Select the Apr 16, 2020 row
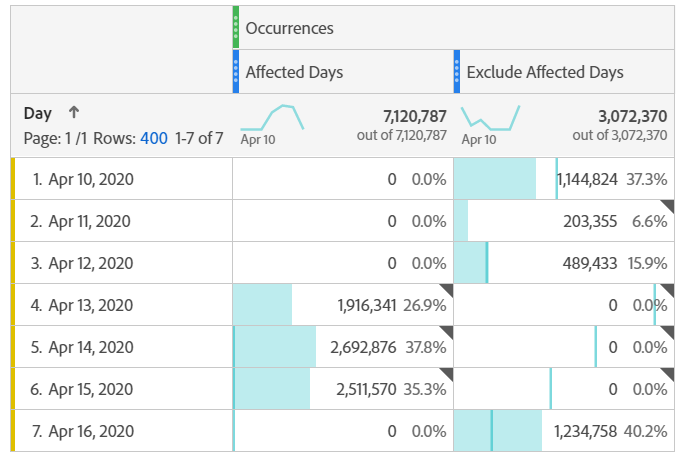This screenshot has height=454, width=684. [x=91, y=431]
